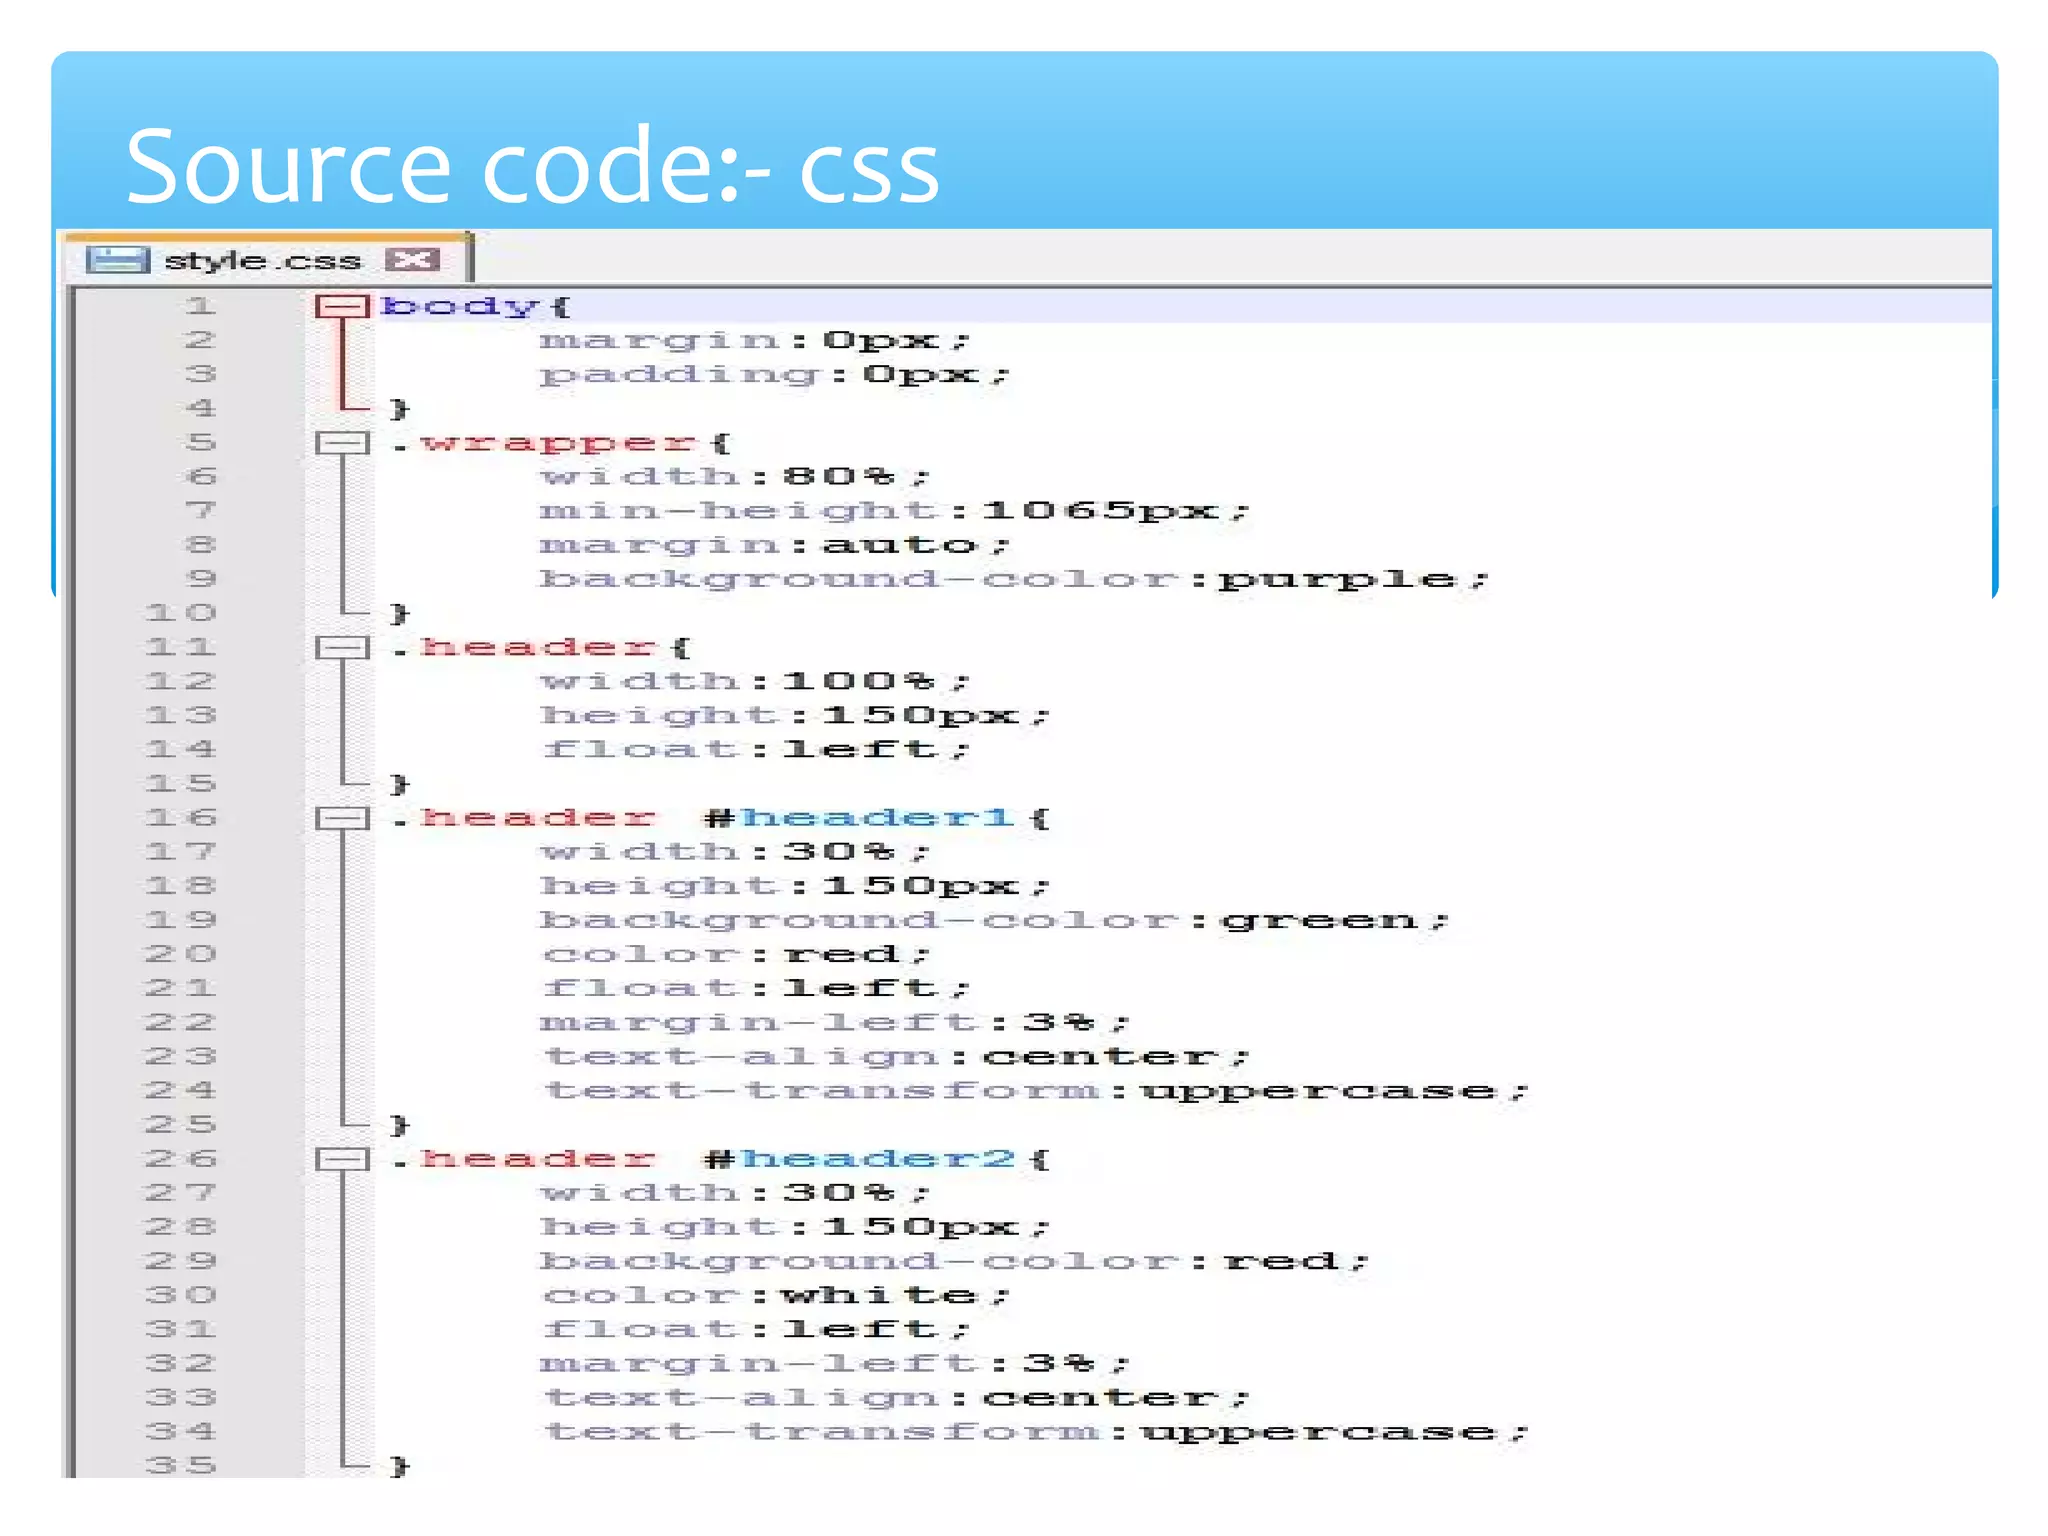Click the save icon on style.css tab
Image resolution: width=2048 pixels, height=1536 pixels.
pos(117,260)
